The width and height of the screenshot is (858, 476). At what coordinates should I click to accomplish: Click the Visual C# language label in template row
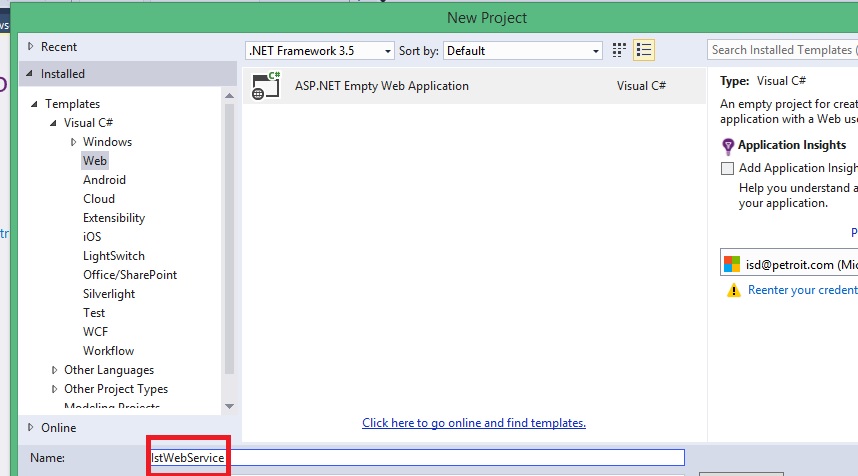[x=641, y=86]
